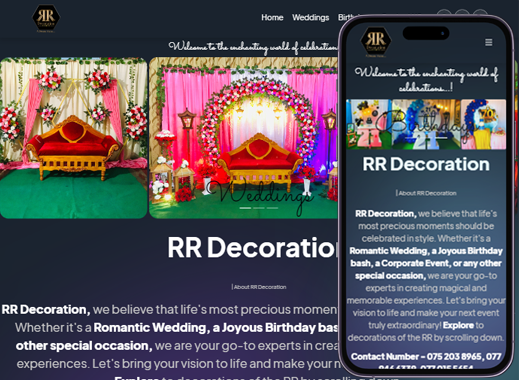Tap the right yellow dress birthday photo on phone
The height and width of the screenshot is (380, 519).
click(483, 124)
